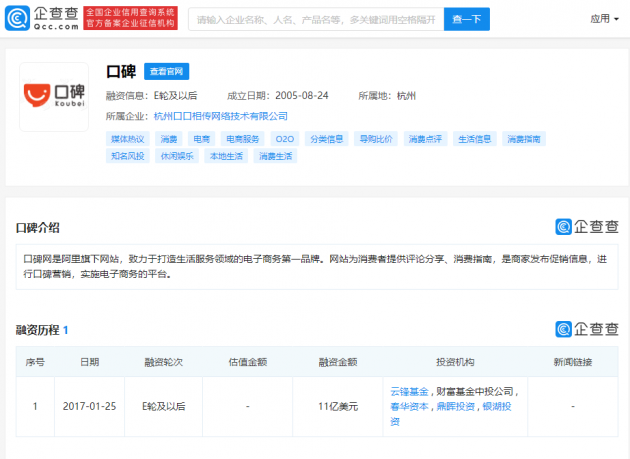Select the 导购比价 tag

click(x=376, y=139)
